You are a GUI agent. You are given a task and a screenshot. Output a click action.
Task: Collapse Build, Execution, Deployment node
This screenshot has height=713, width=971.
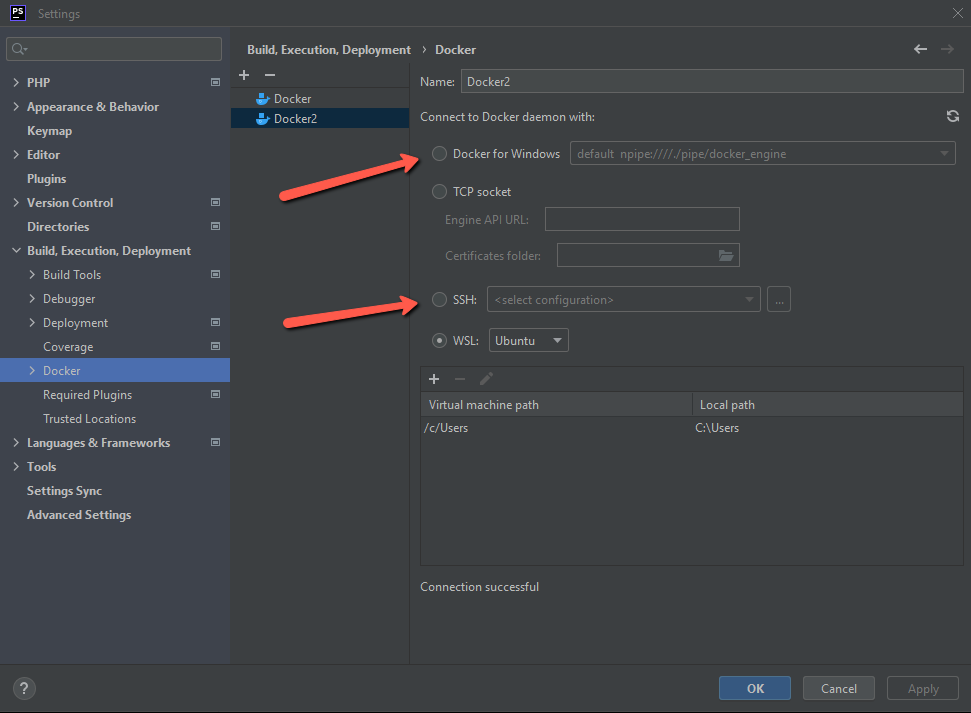click(16, 250)
